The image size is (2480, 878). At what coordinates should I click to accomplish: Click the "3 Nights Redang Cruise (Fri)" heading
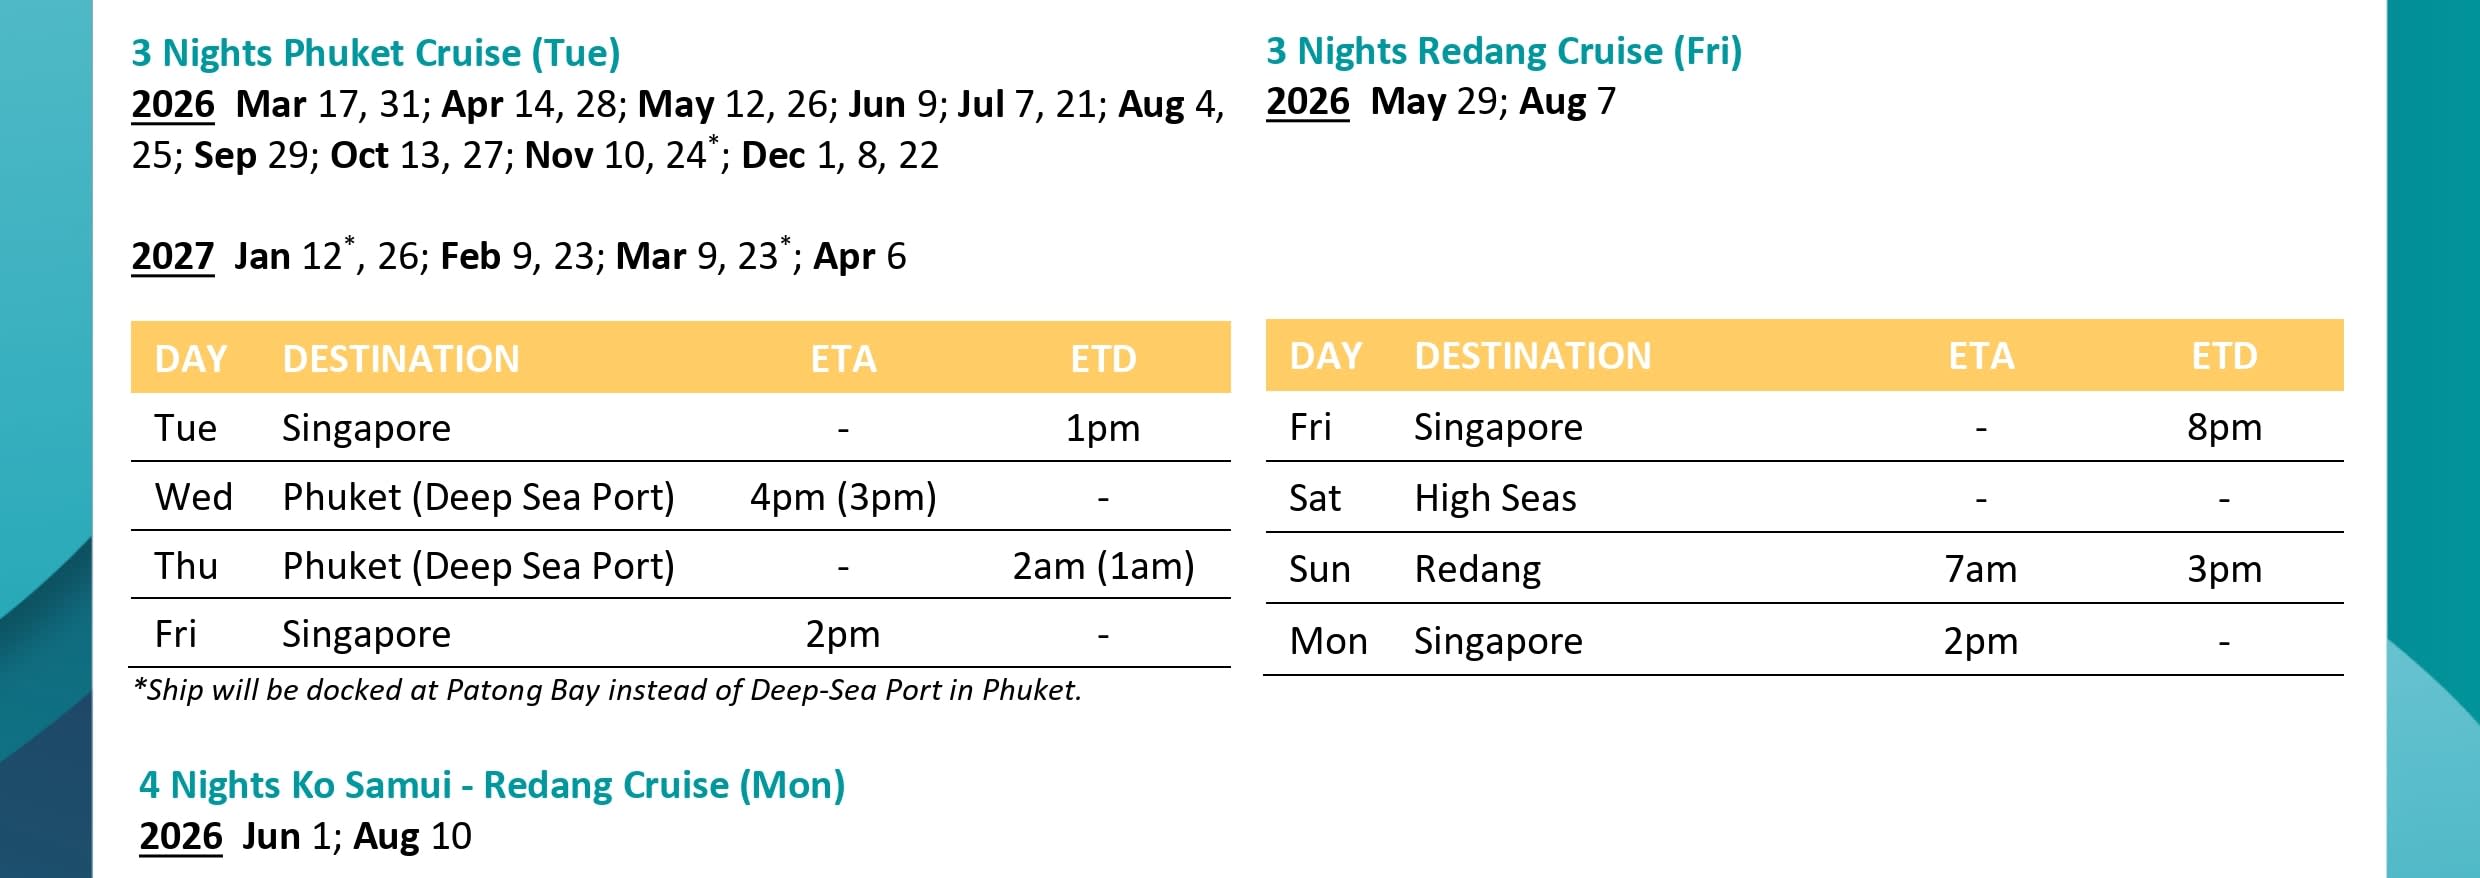click(1504, 51)
